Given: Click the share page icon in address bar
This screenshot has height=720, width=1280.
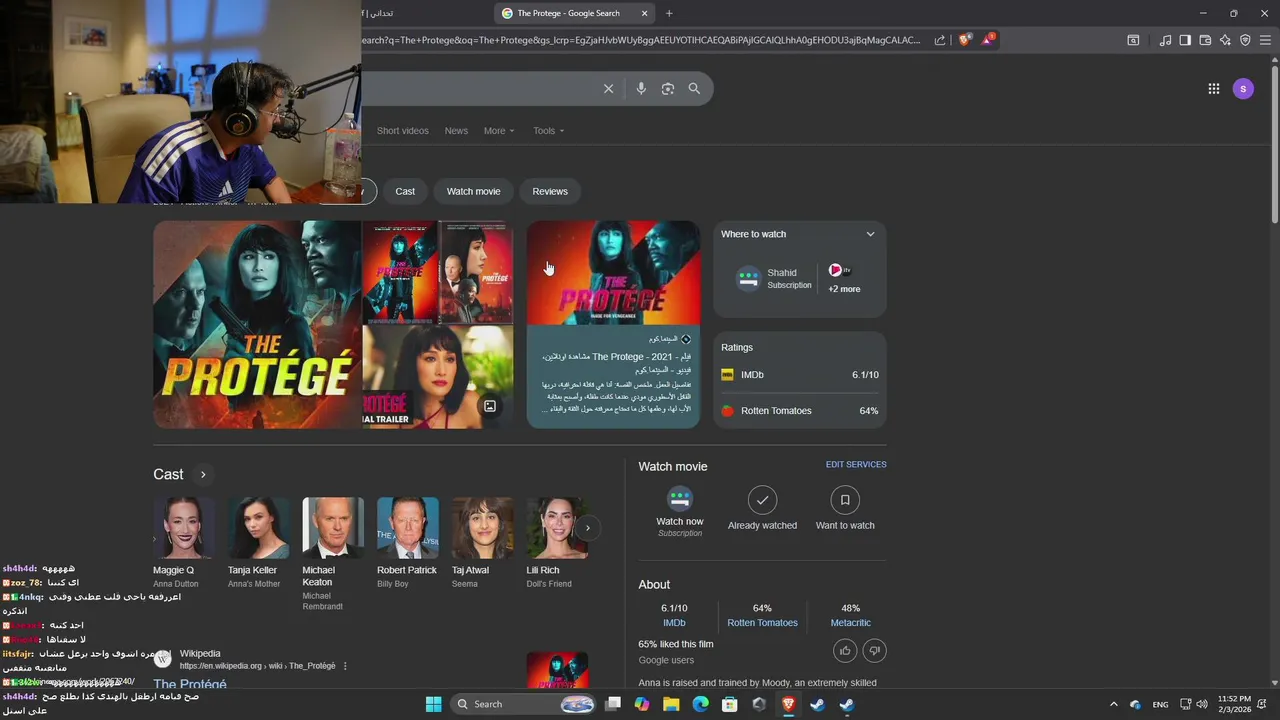Looking at the screenshot, I should tap(940, 40).
